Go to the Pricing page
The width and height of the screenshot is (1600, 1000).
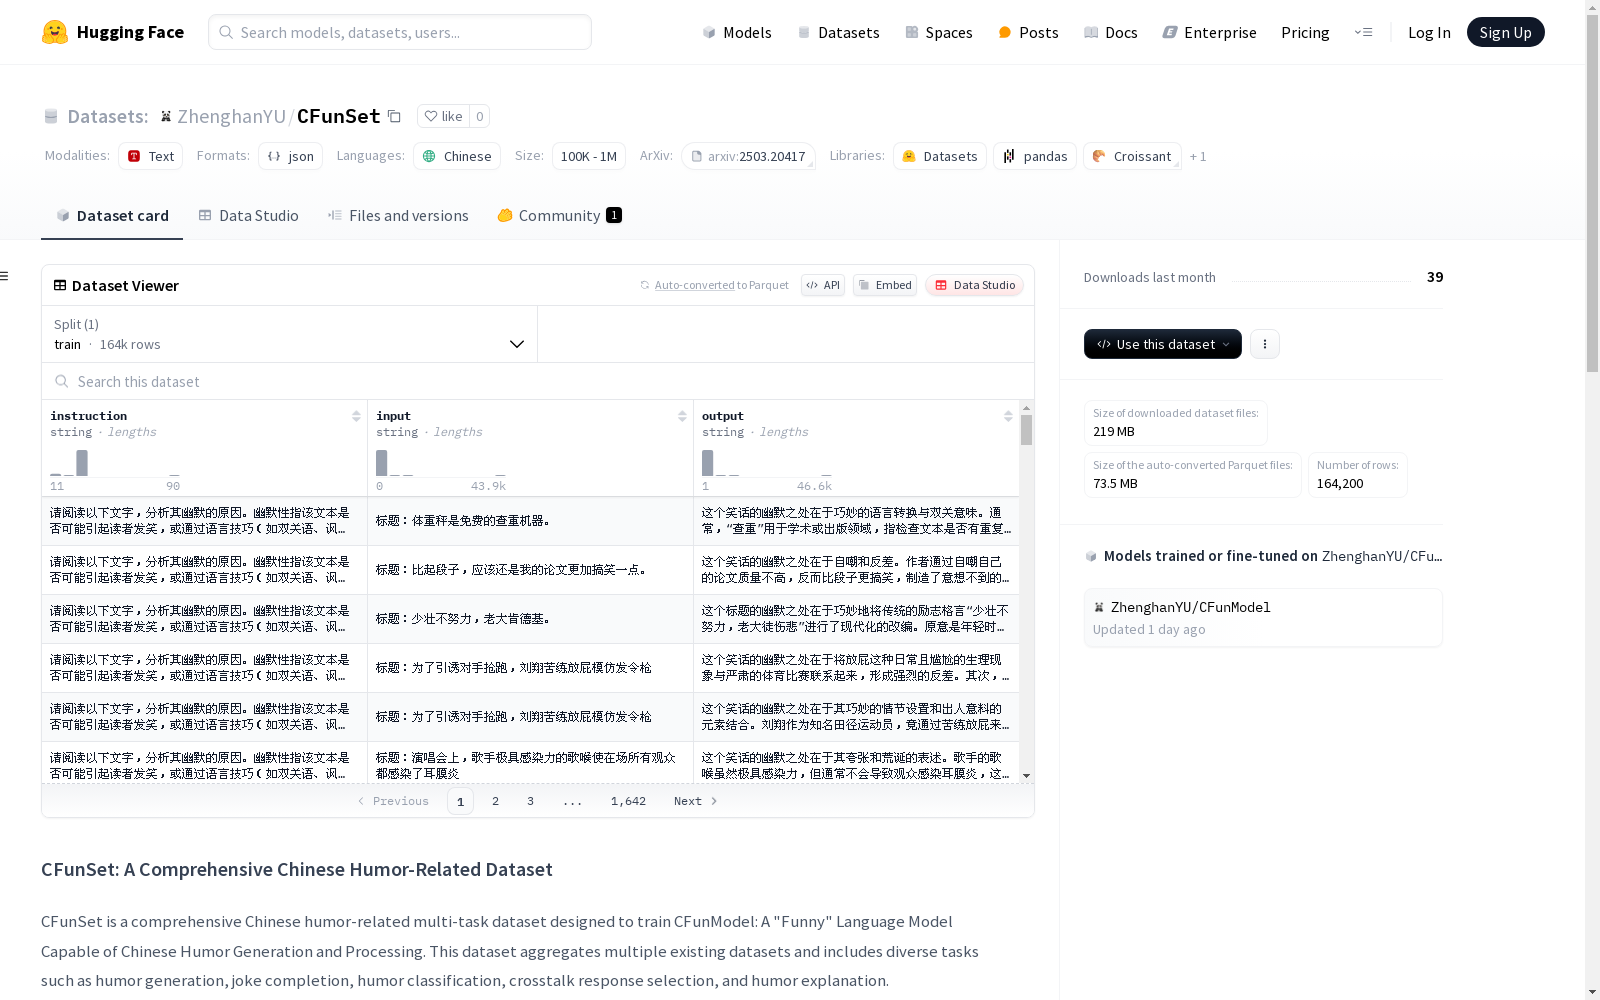click(1305, 32)
